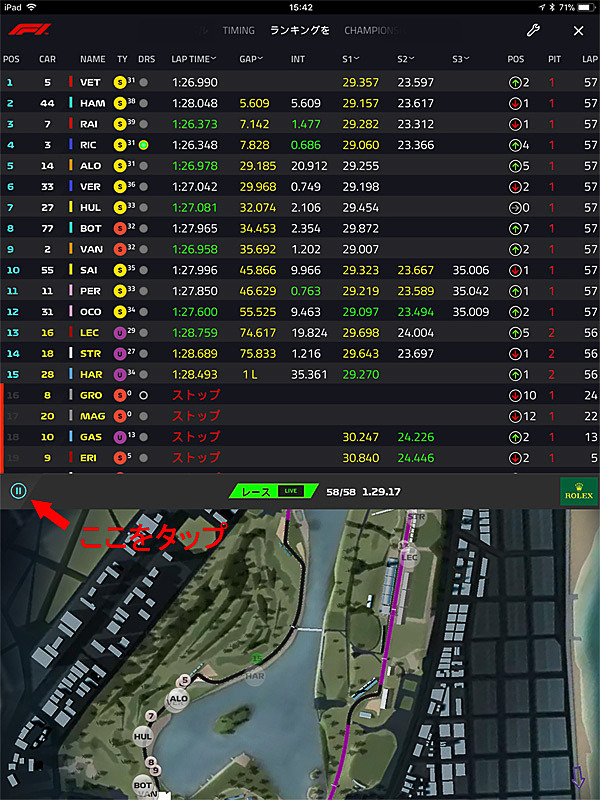Screen dimensions: 600x800
Task: Tap VET's yellow soft tyre icon
Action: pyautogui.click(x=120, y=82)
